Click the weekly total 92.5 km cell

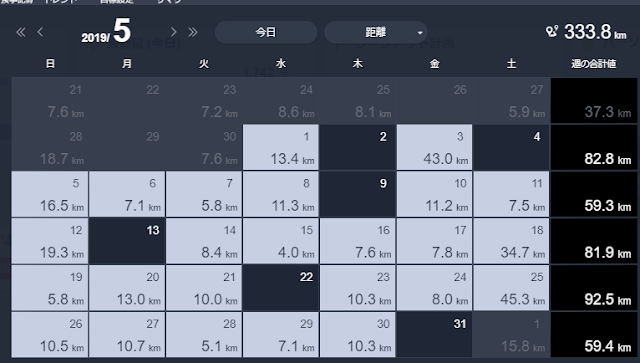point(593,288)
